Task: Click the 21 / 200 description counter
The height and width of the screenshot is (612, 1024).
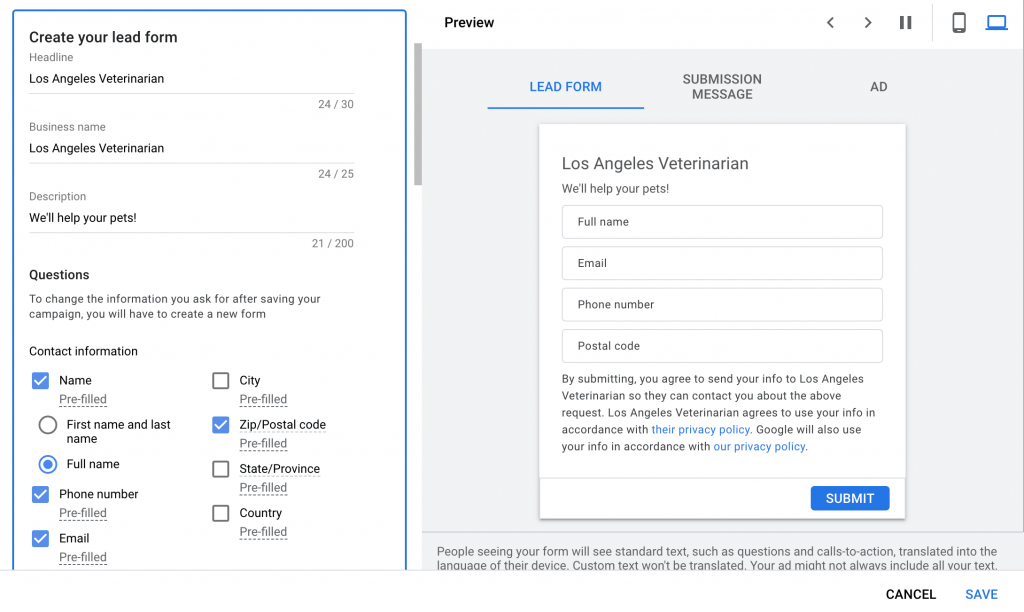Action: pos(332,244)
